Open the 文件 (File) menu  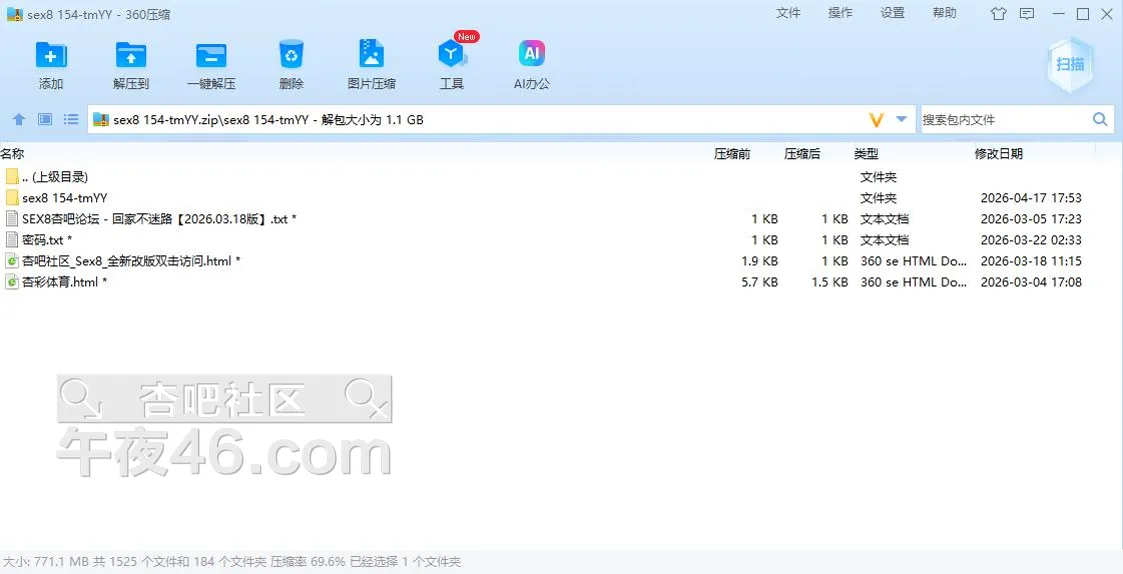pyautogui.click(x=788, y=13)
